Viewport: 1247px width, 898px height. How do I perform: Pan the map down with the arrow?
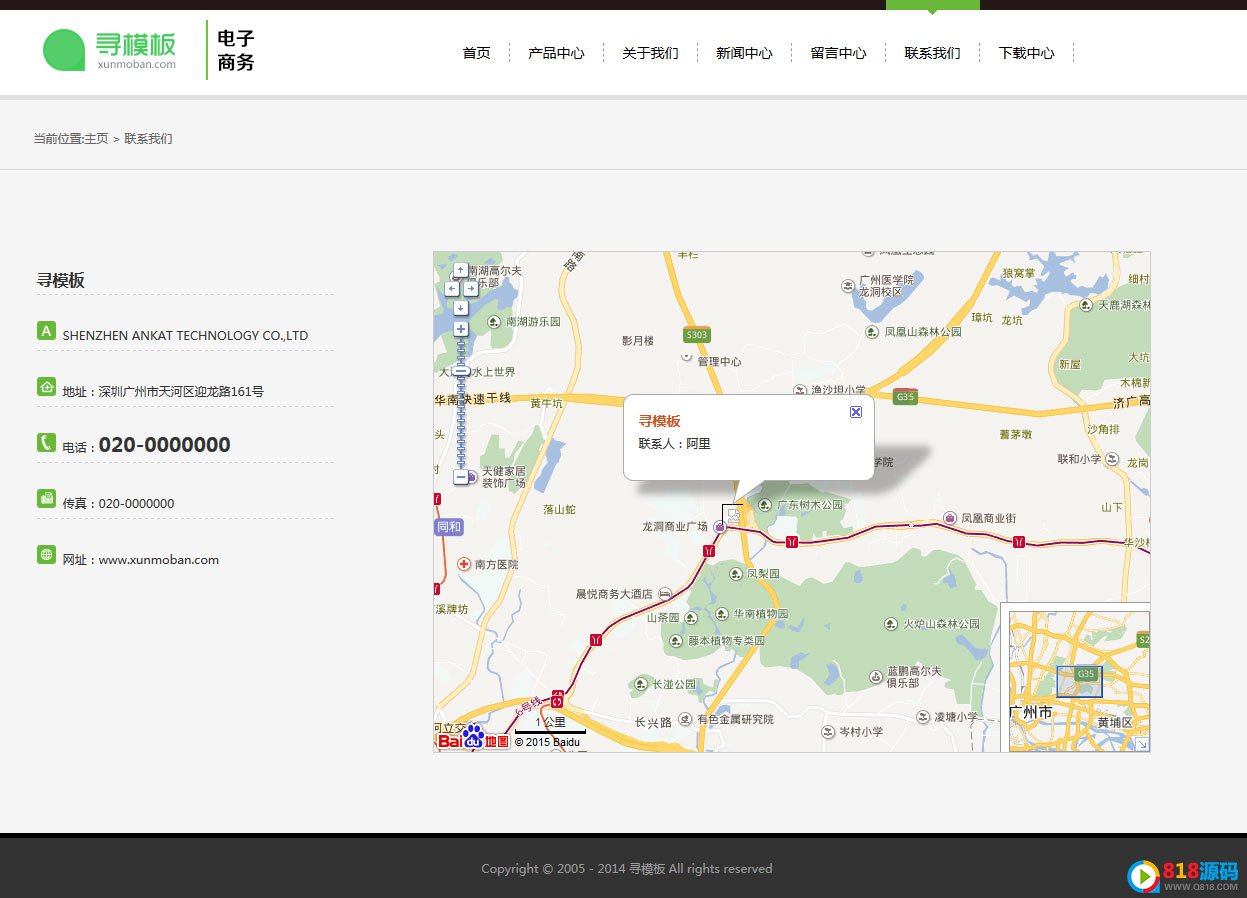460,307
